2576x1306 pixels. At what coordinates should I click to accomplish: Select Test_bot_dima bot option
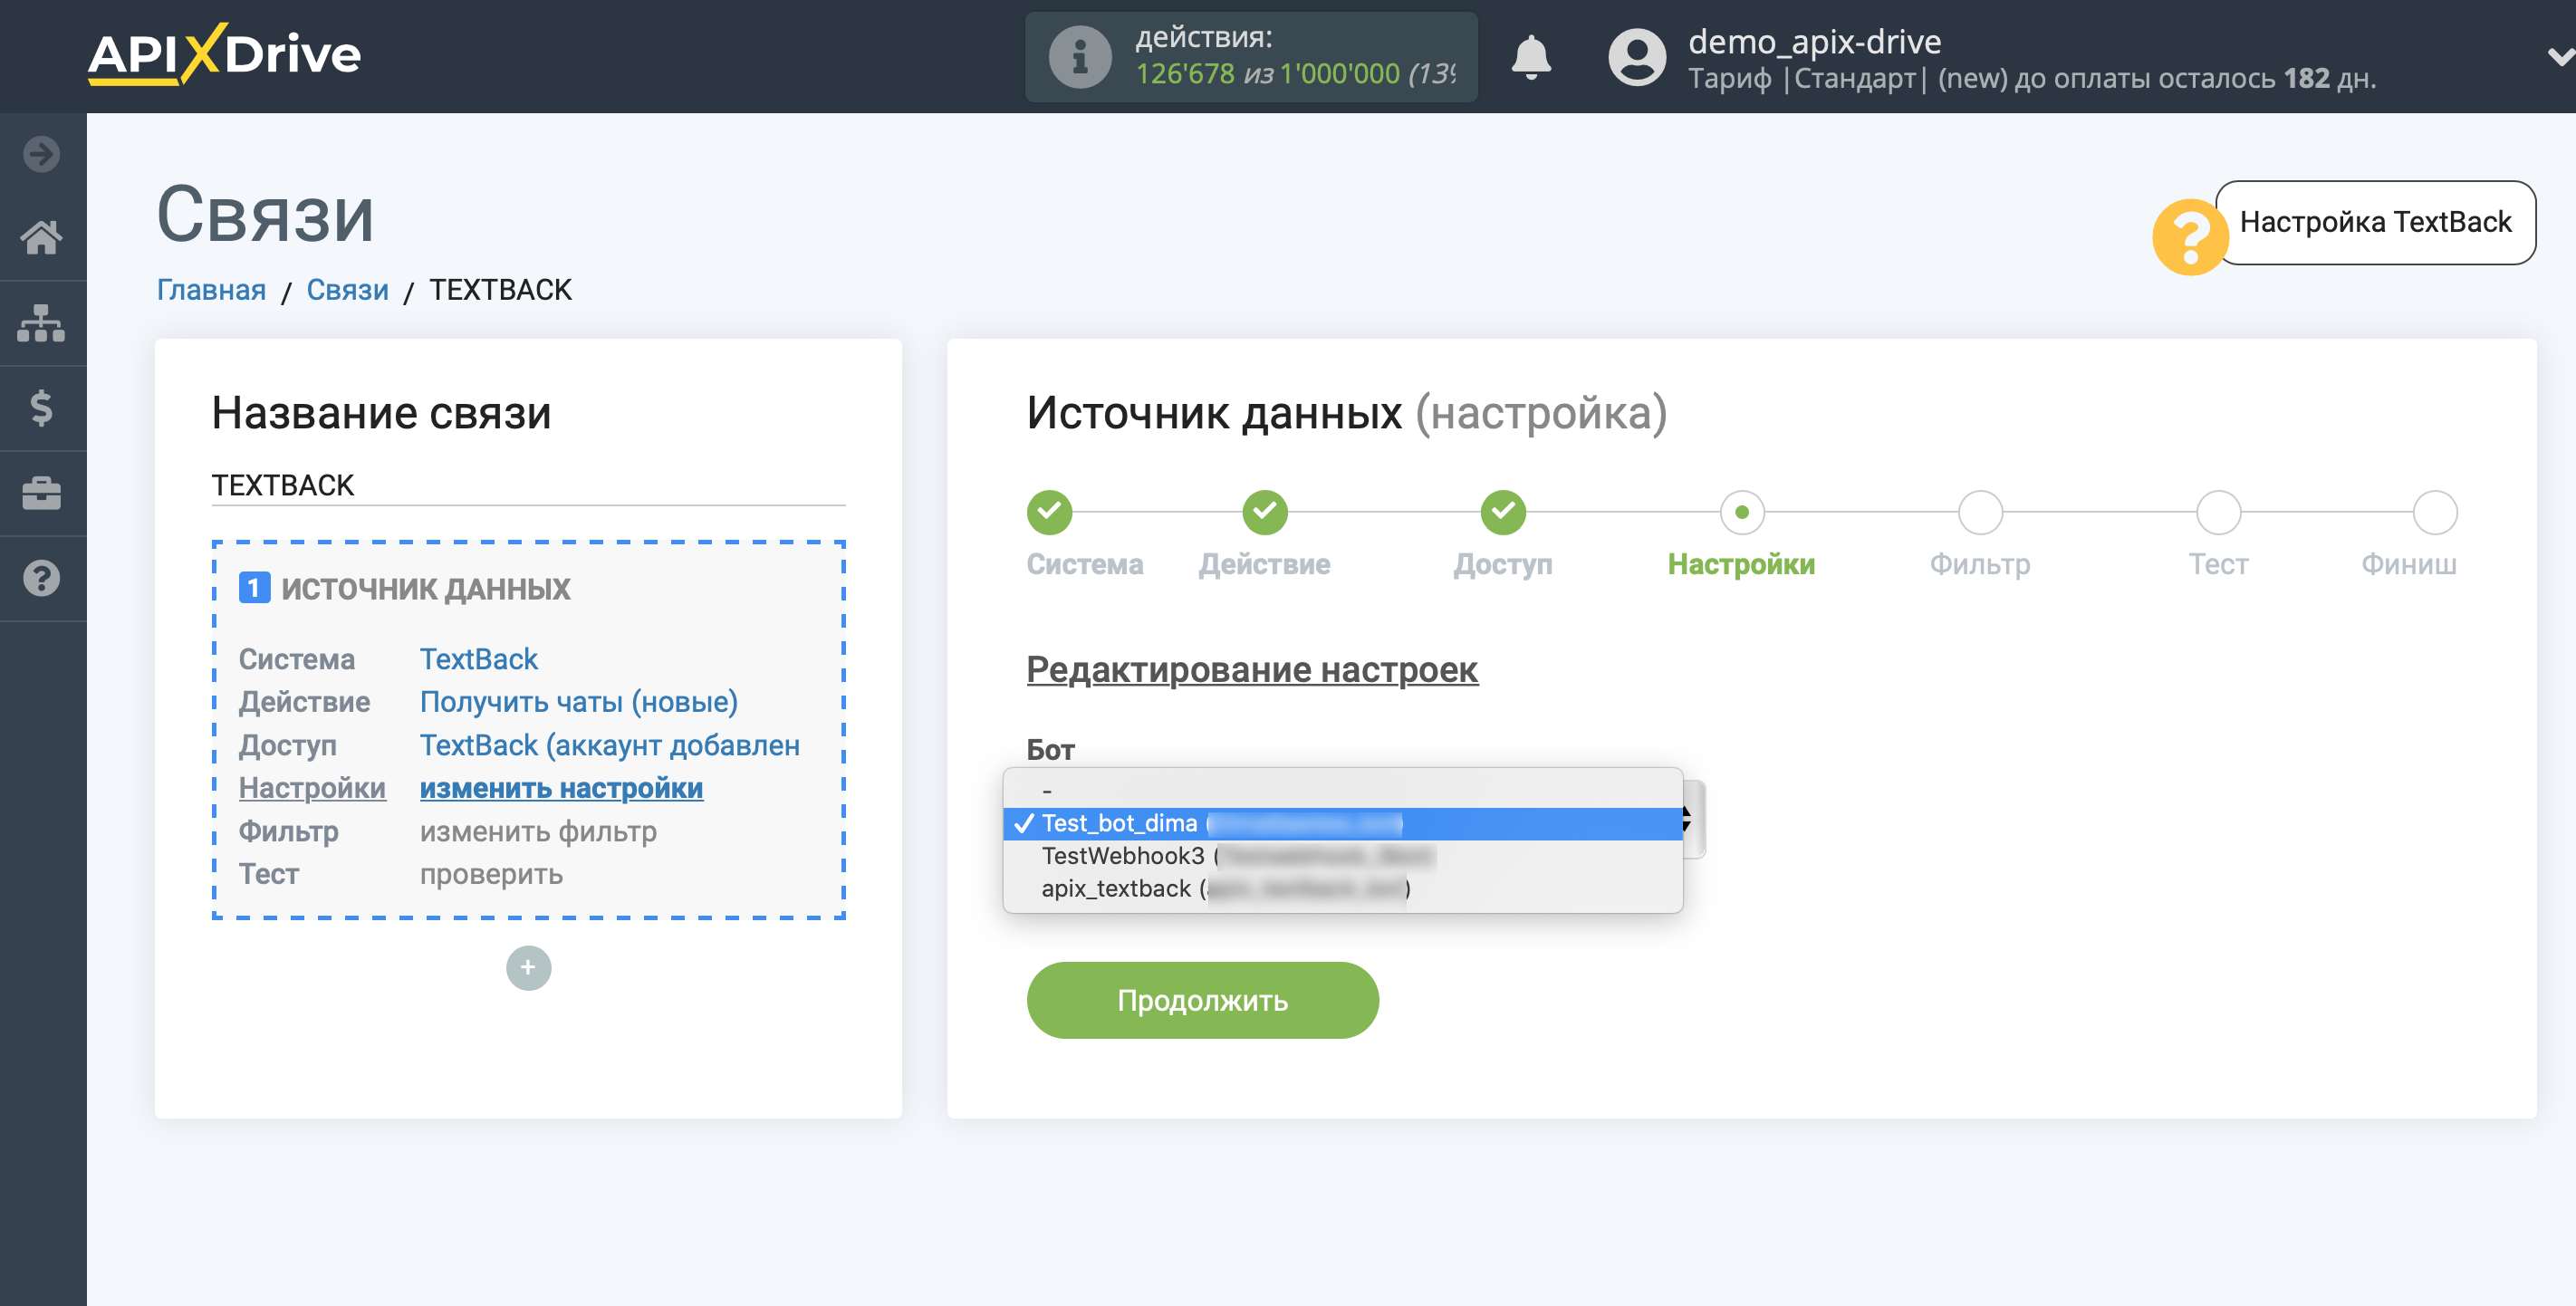pyautogui.click(x=1342, y=823)
